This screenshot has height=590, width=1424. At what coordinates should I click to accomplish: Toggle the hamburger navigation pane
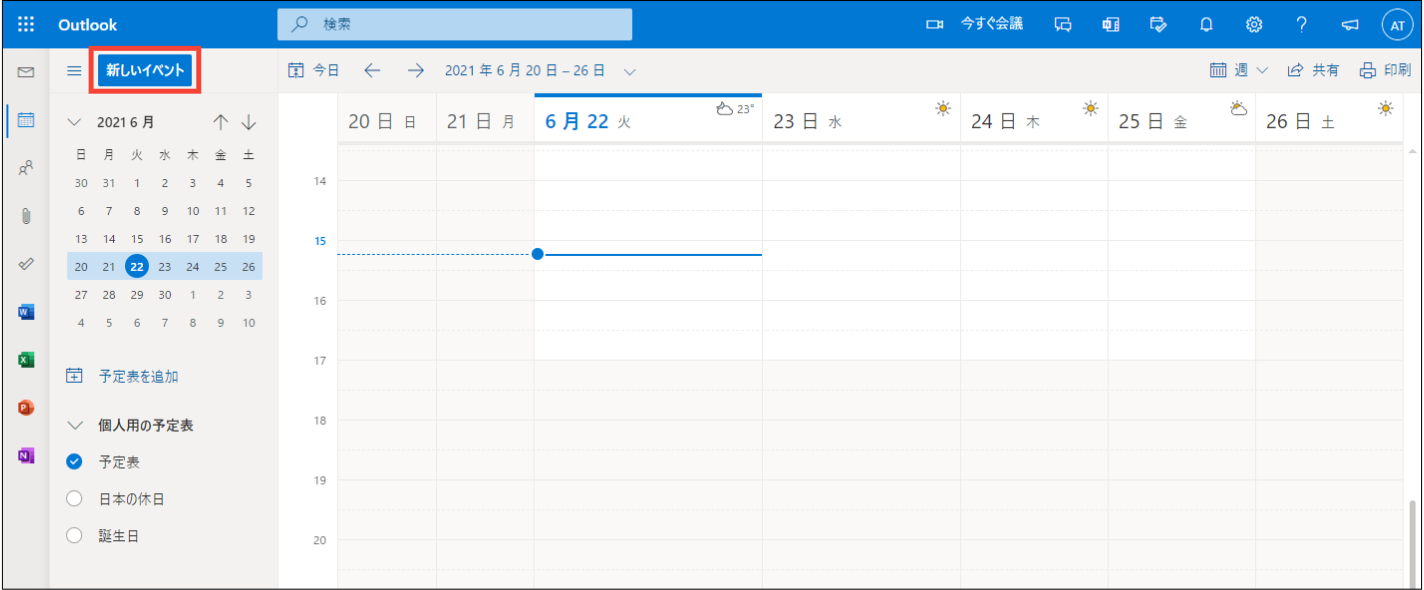tap(74, 71)
